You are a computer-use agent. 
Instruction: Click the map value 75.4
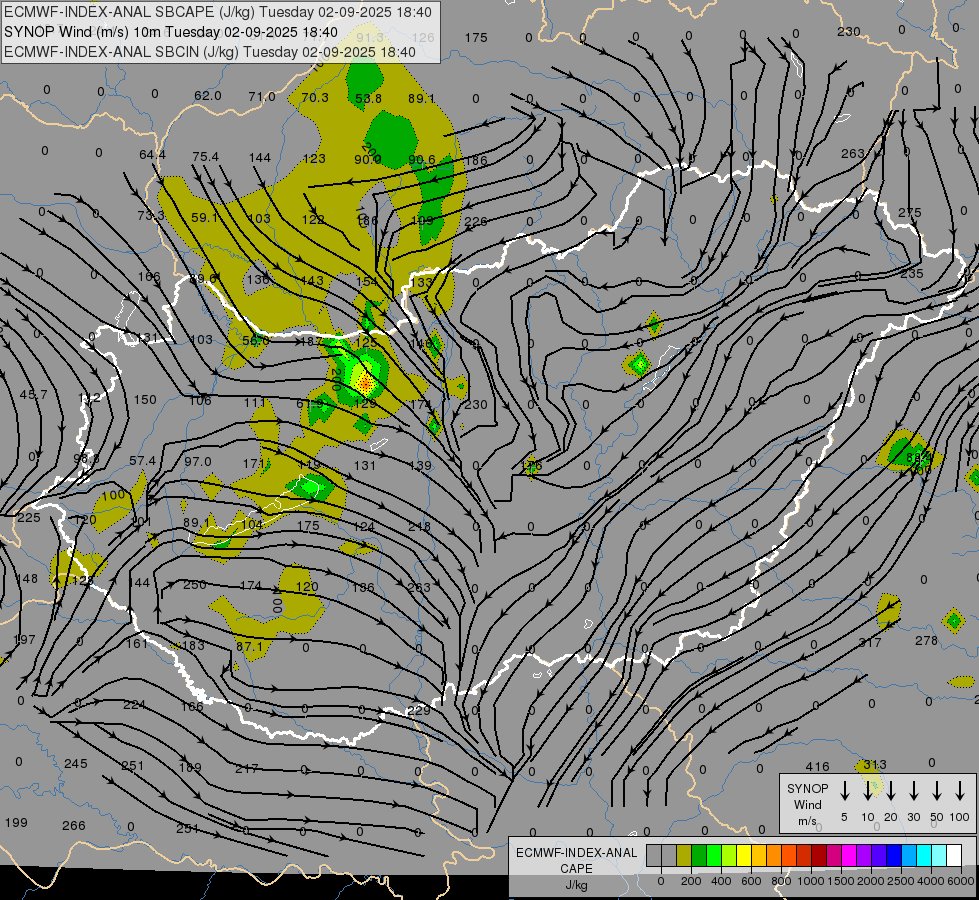tap(205, 156)
